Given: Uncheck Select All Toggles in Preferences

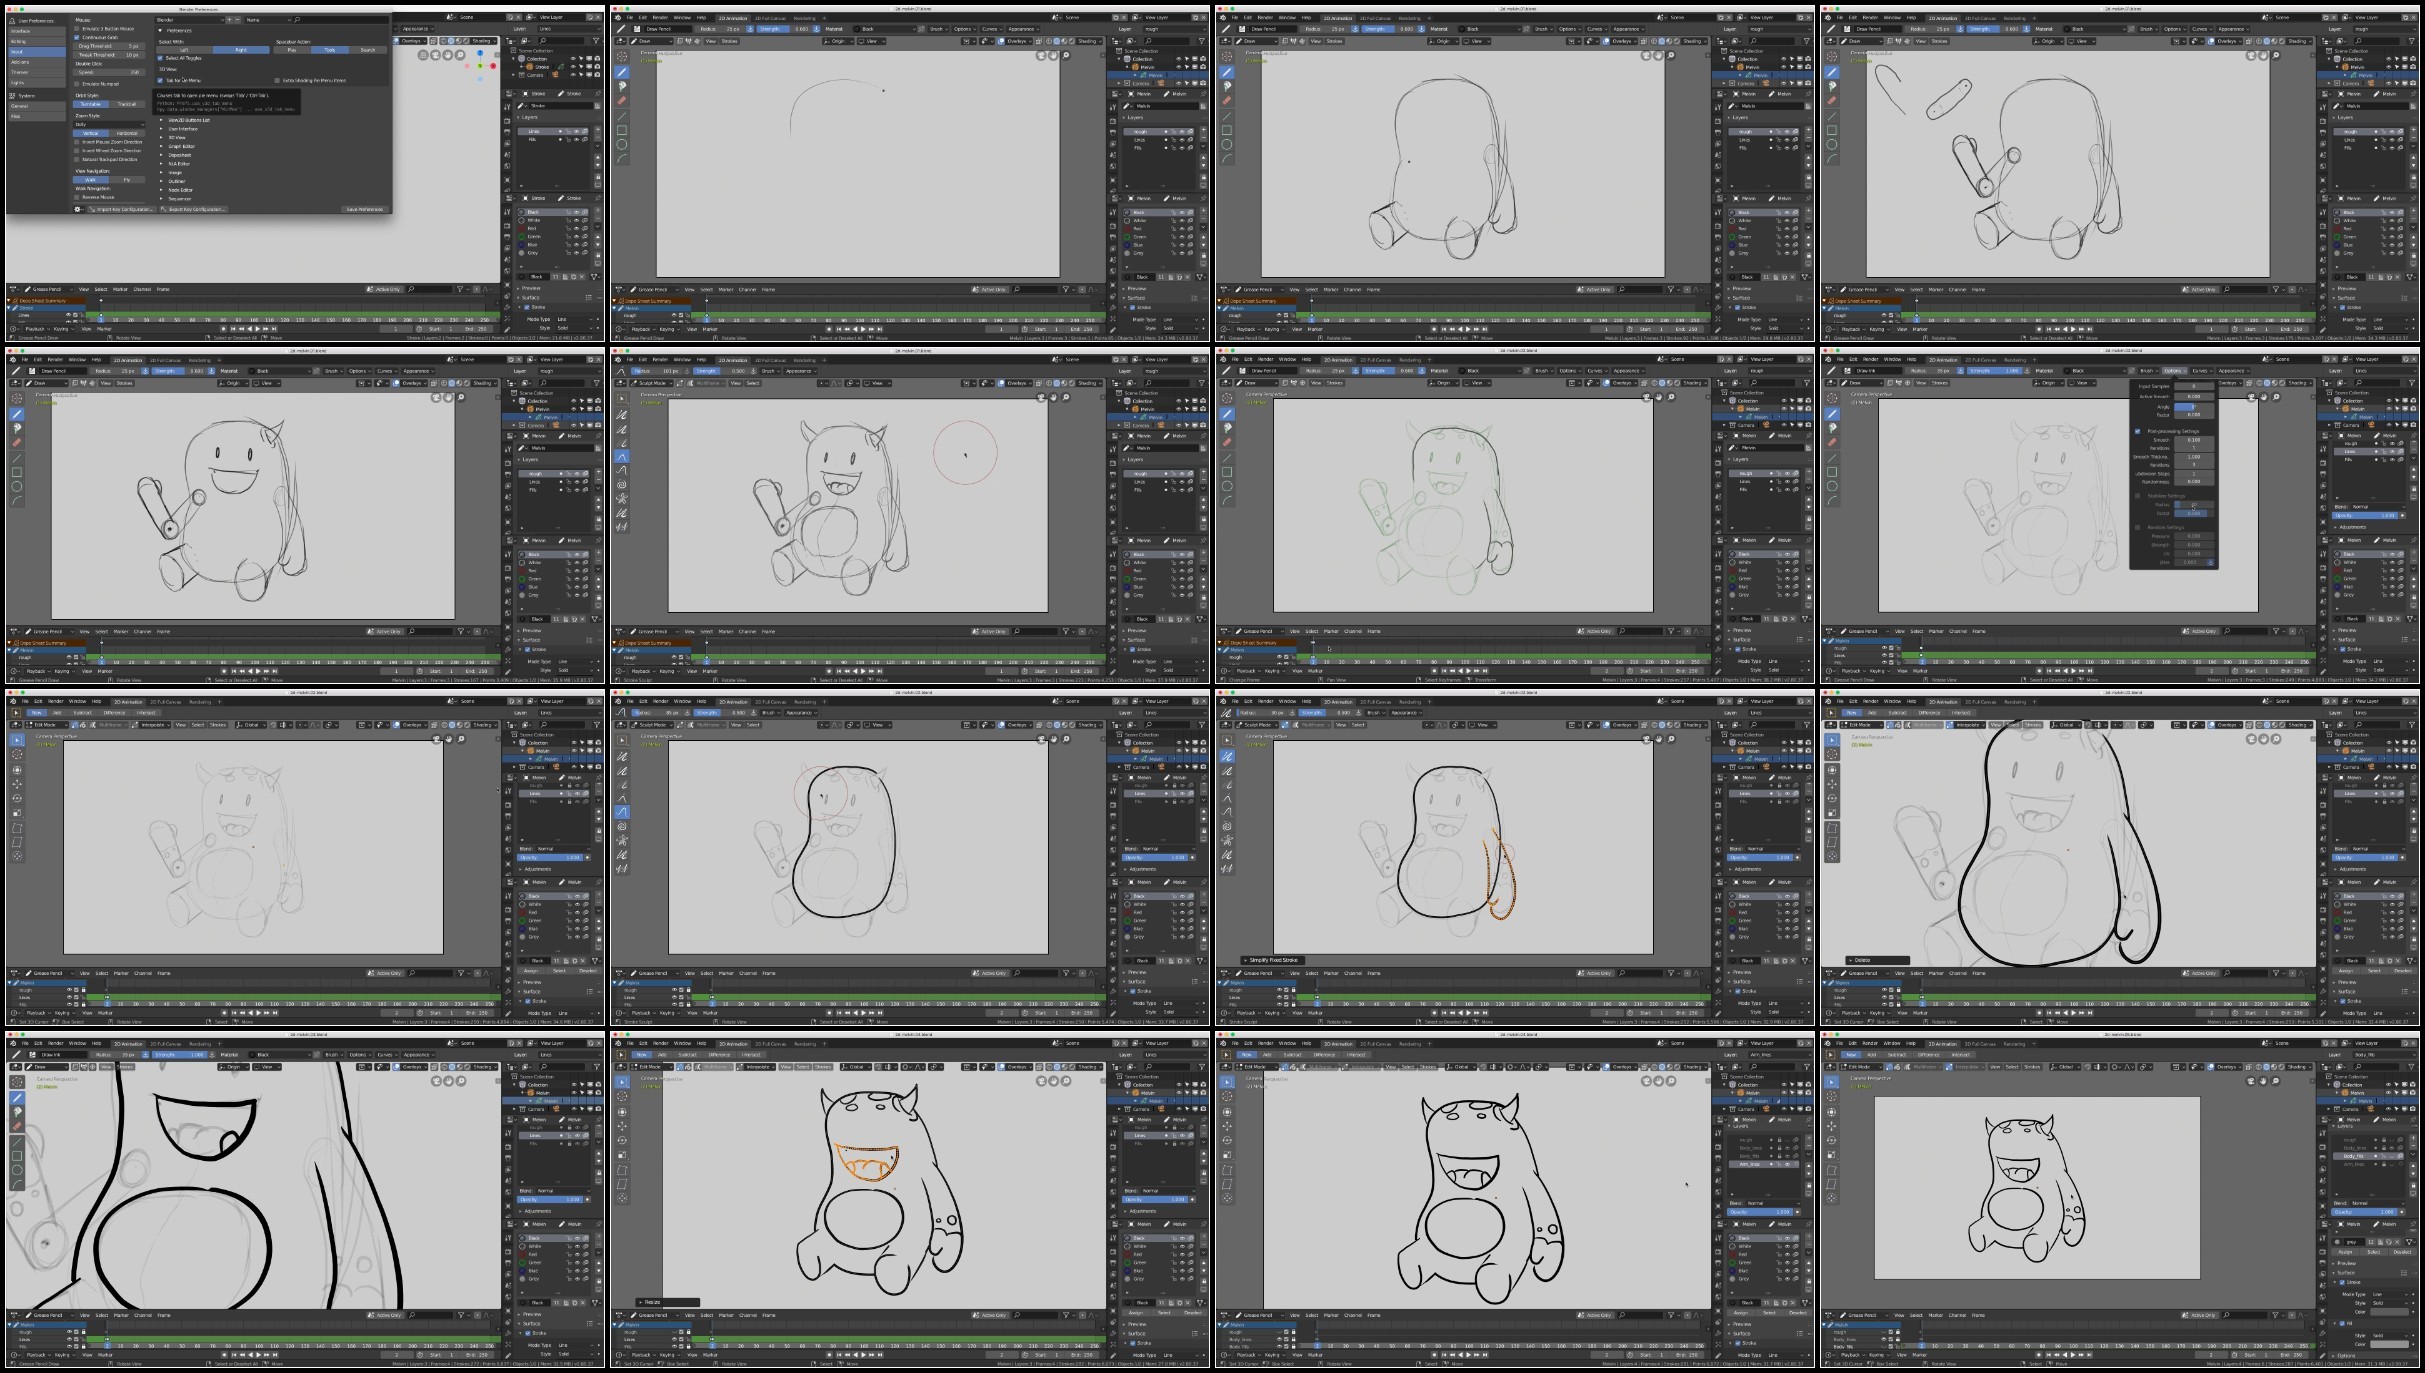Looking at the screenshot, I should click(x=160, y=58).
